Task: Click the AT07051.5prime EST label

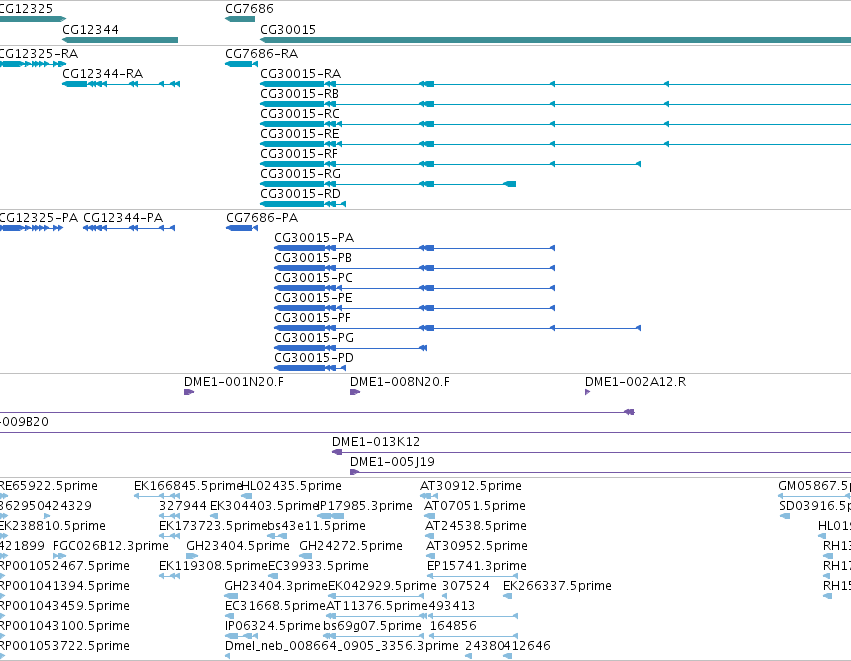Action: click(x=475, y=506)
